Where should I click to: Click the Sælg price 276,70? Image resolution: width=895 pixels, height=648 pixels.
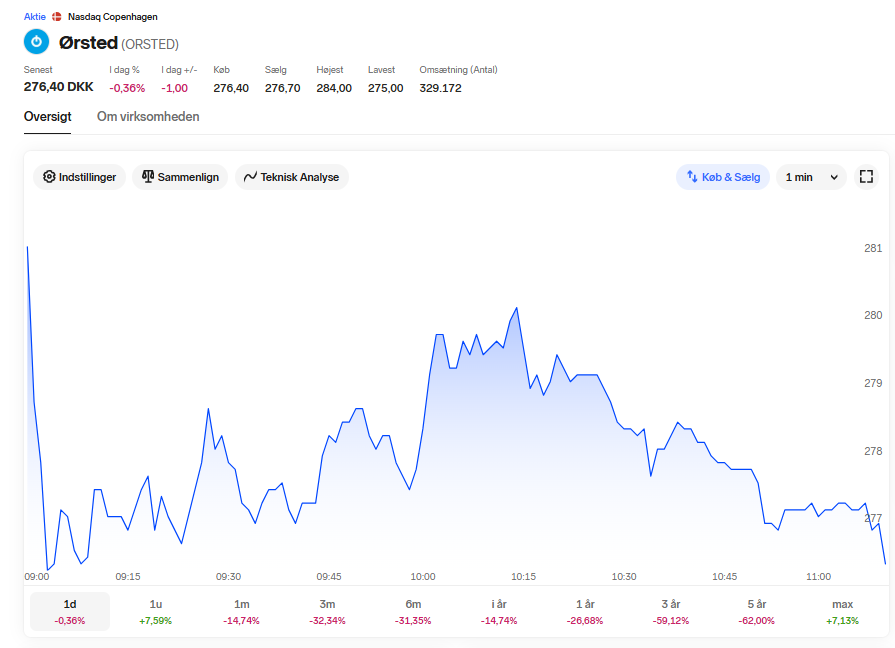click(283, 88)
